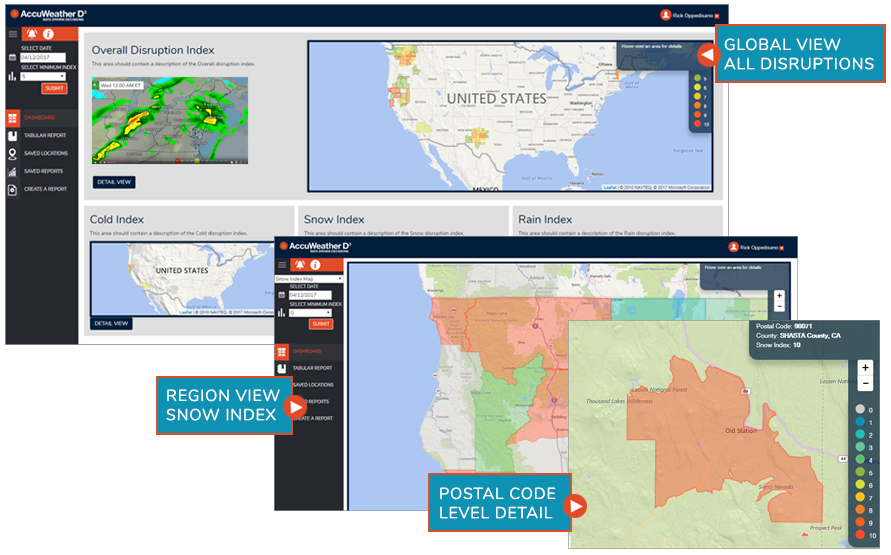The height and width of the screenshot is (555, 891).
Task: Click the info icon in the front window
Action: 315,265
